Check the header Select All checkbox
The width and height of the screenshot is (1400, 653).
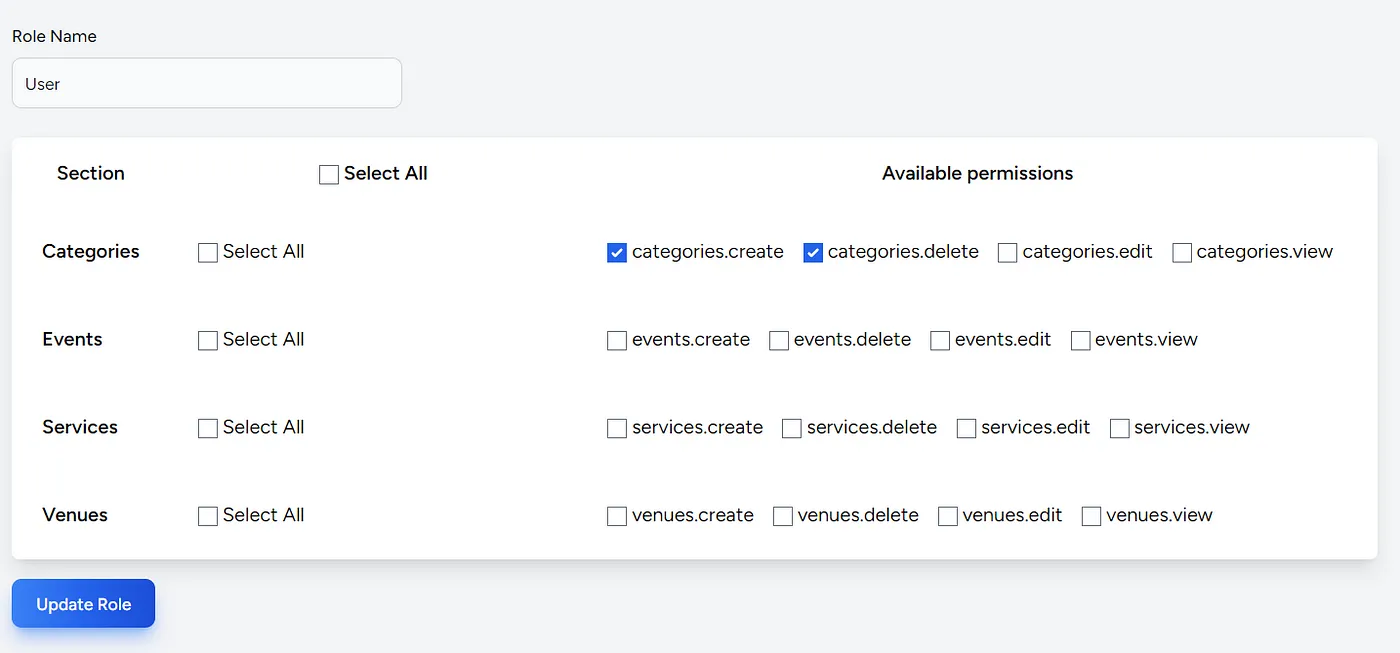tap(329, 175)
